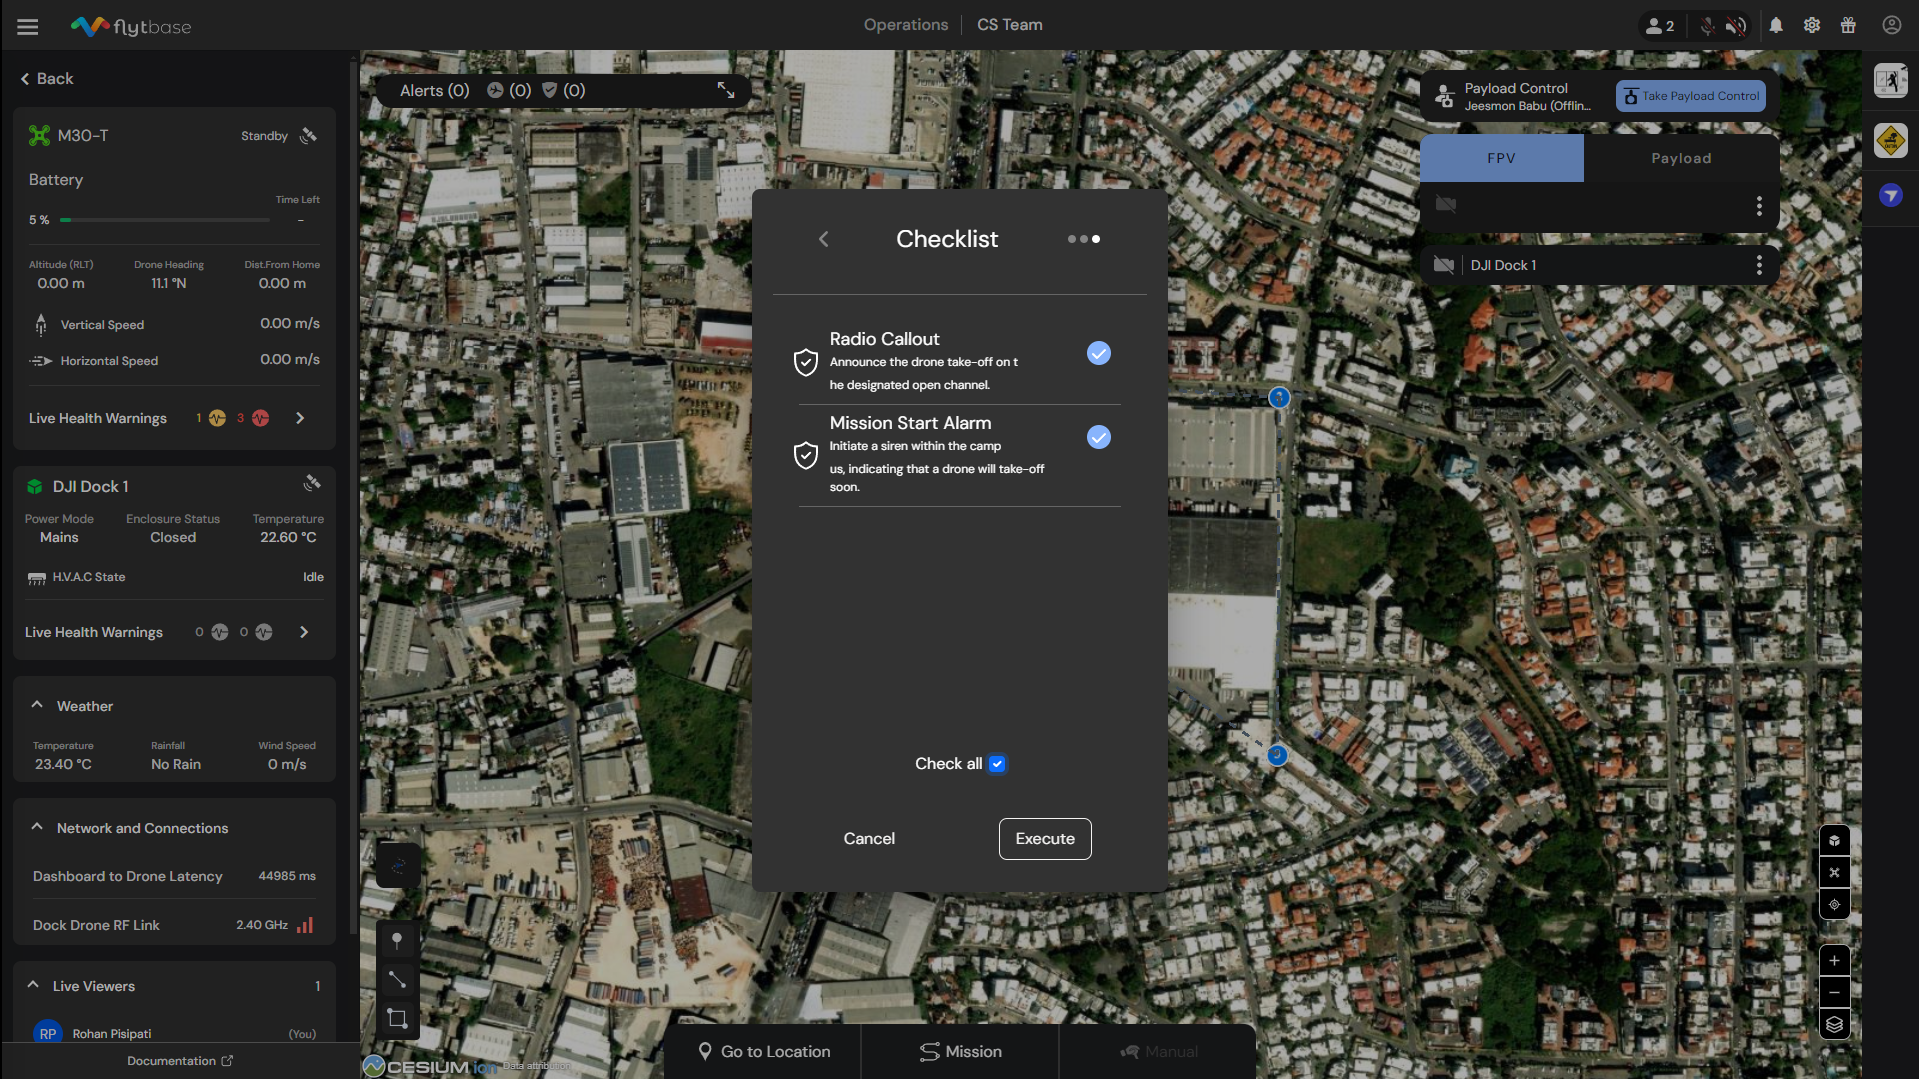Click the Take Payload Control button
This screenshot has width=1919, height=1079.
[1690, 97]
